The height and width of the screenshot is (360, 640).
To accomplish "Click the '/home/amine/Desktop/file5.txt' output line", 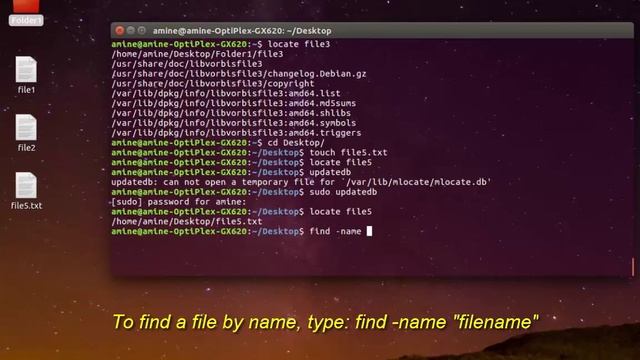I will click(x=187, y=221).
